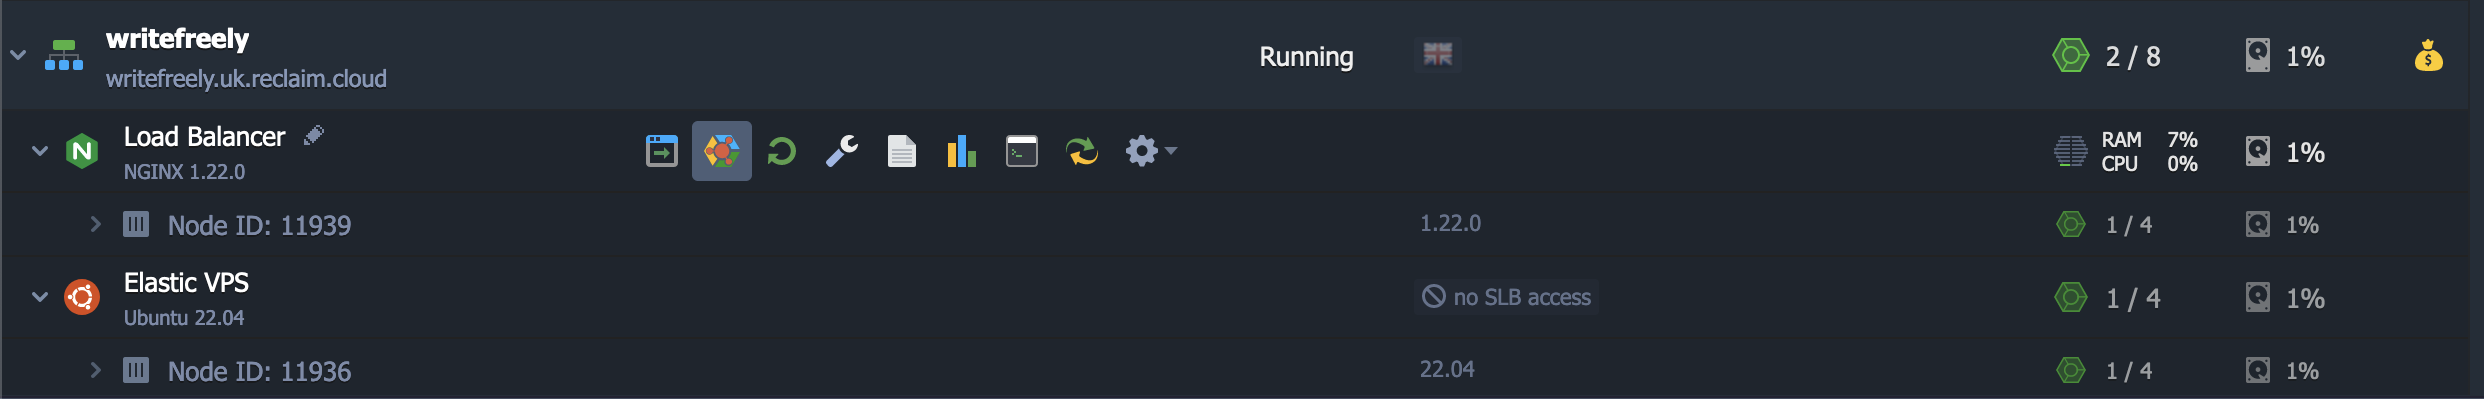This screenshot has width=2484, height=399.
Task: Open Load Balancer in browser icon
Action: tap(661, 151)
